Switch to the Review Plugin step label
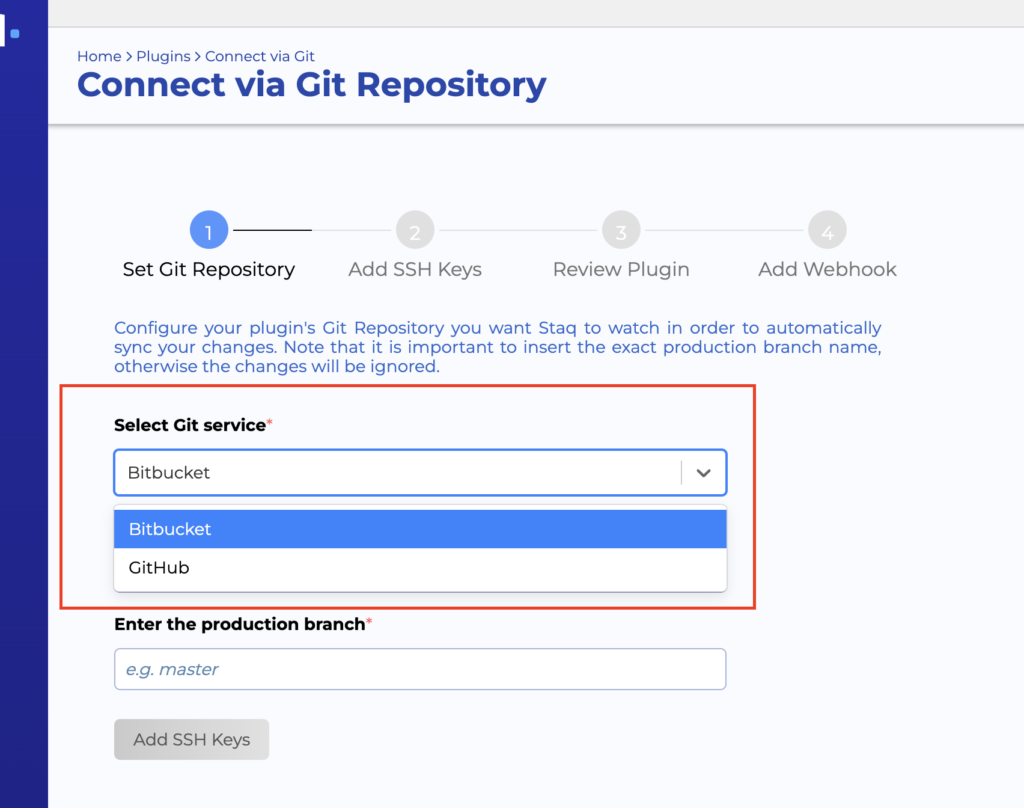1024x808 pixels. (x=621, y=269)
